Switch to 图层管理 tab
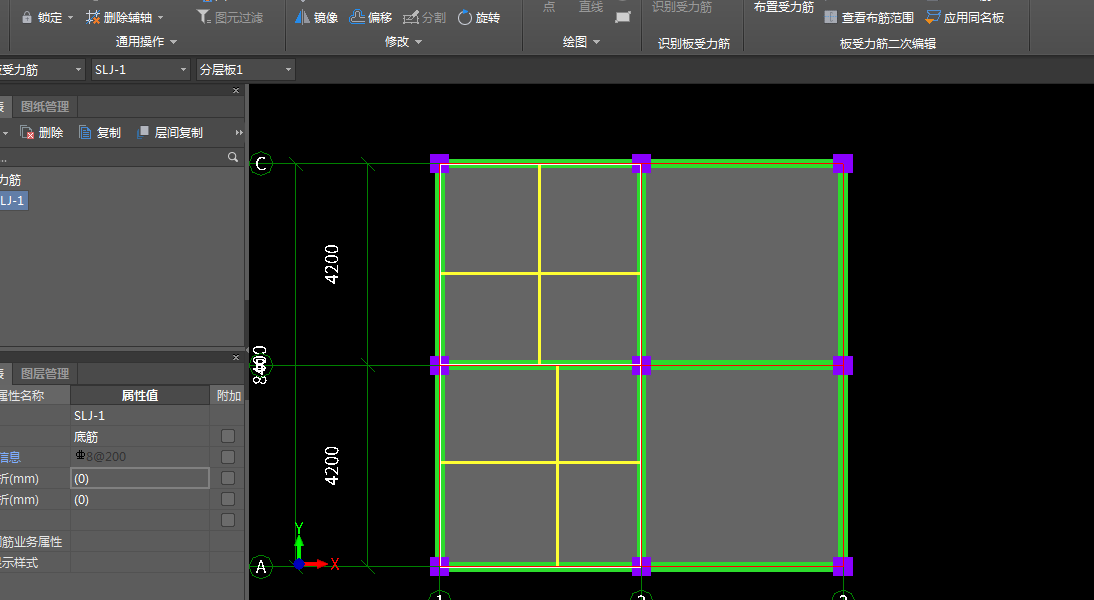Image resolution: width=1094 pixels, height=600 pixels. [45, 374]
